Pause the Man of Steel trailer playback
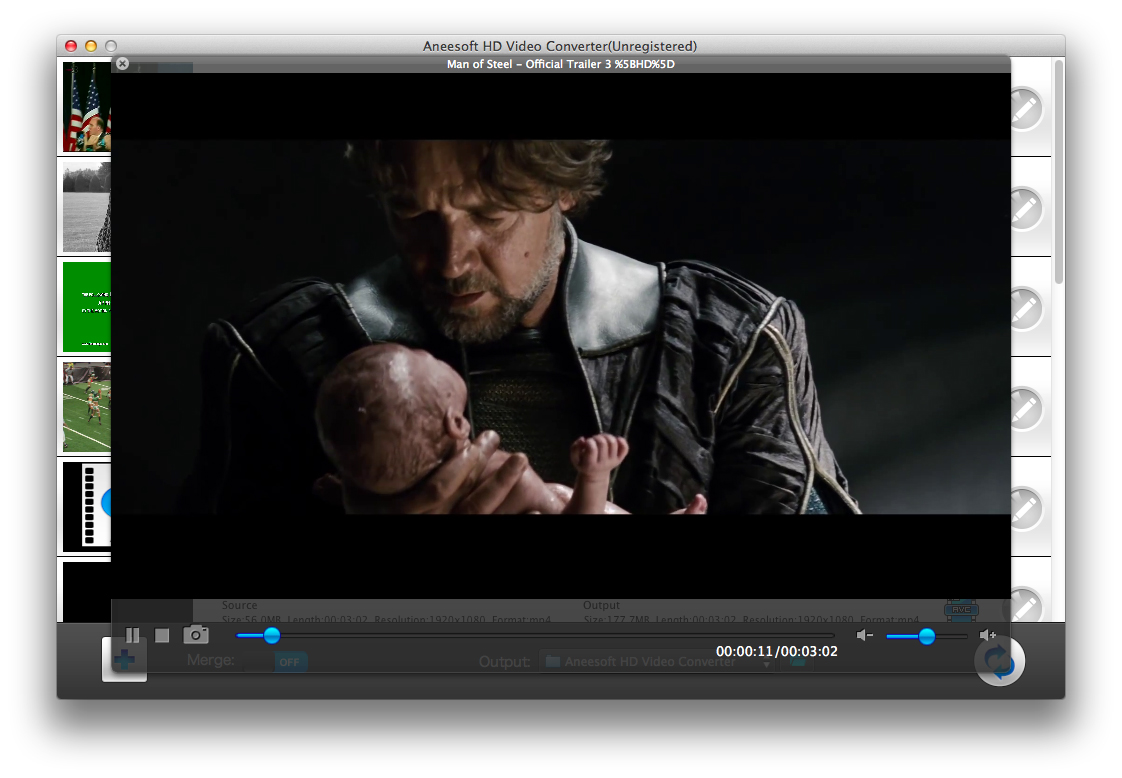This screenshot has height=778, width=1122. [132, 636]
